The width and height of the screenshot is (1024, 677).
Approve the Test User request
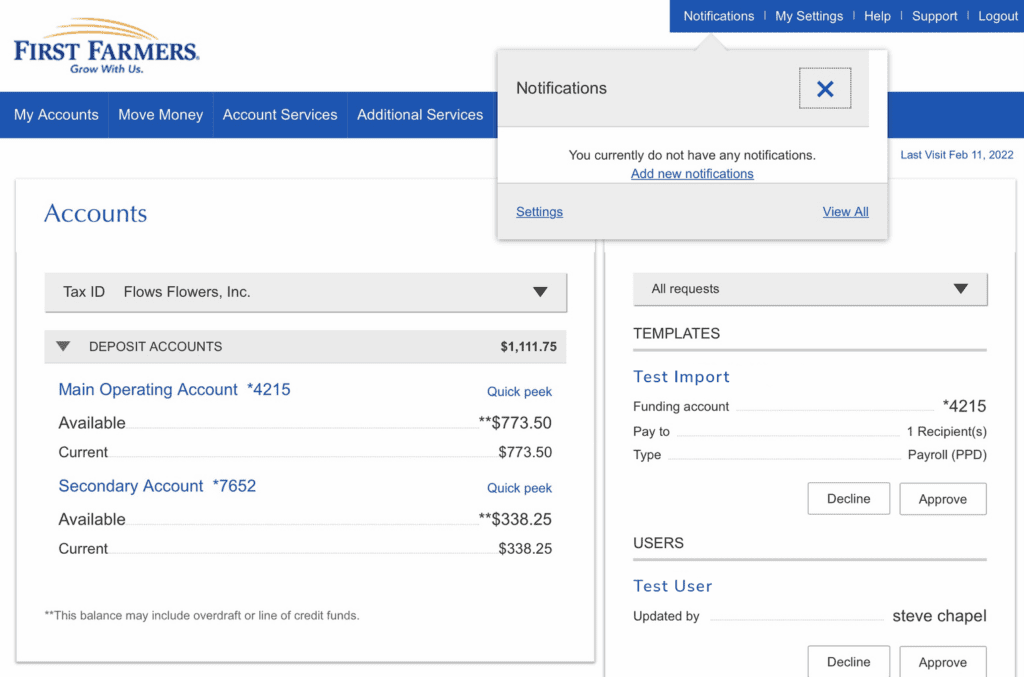click(942, 661)
